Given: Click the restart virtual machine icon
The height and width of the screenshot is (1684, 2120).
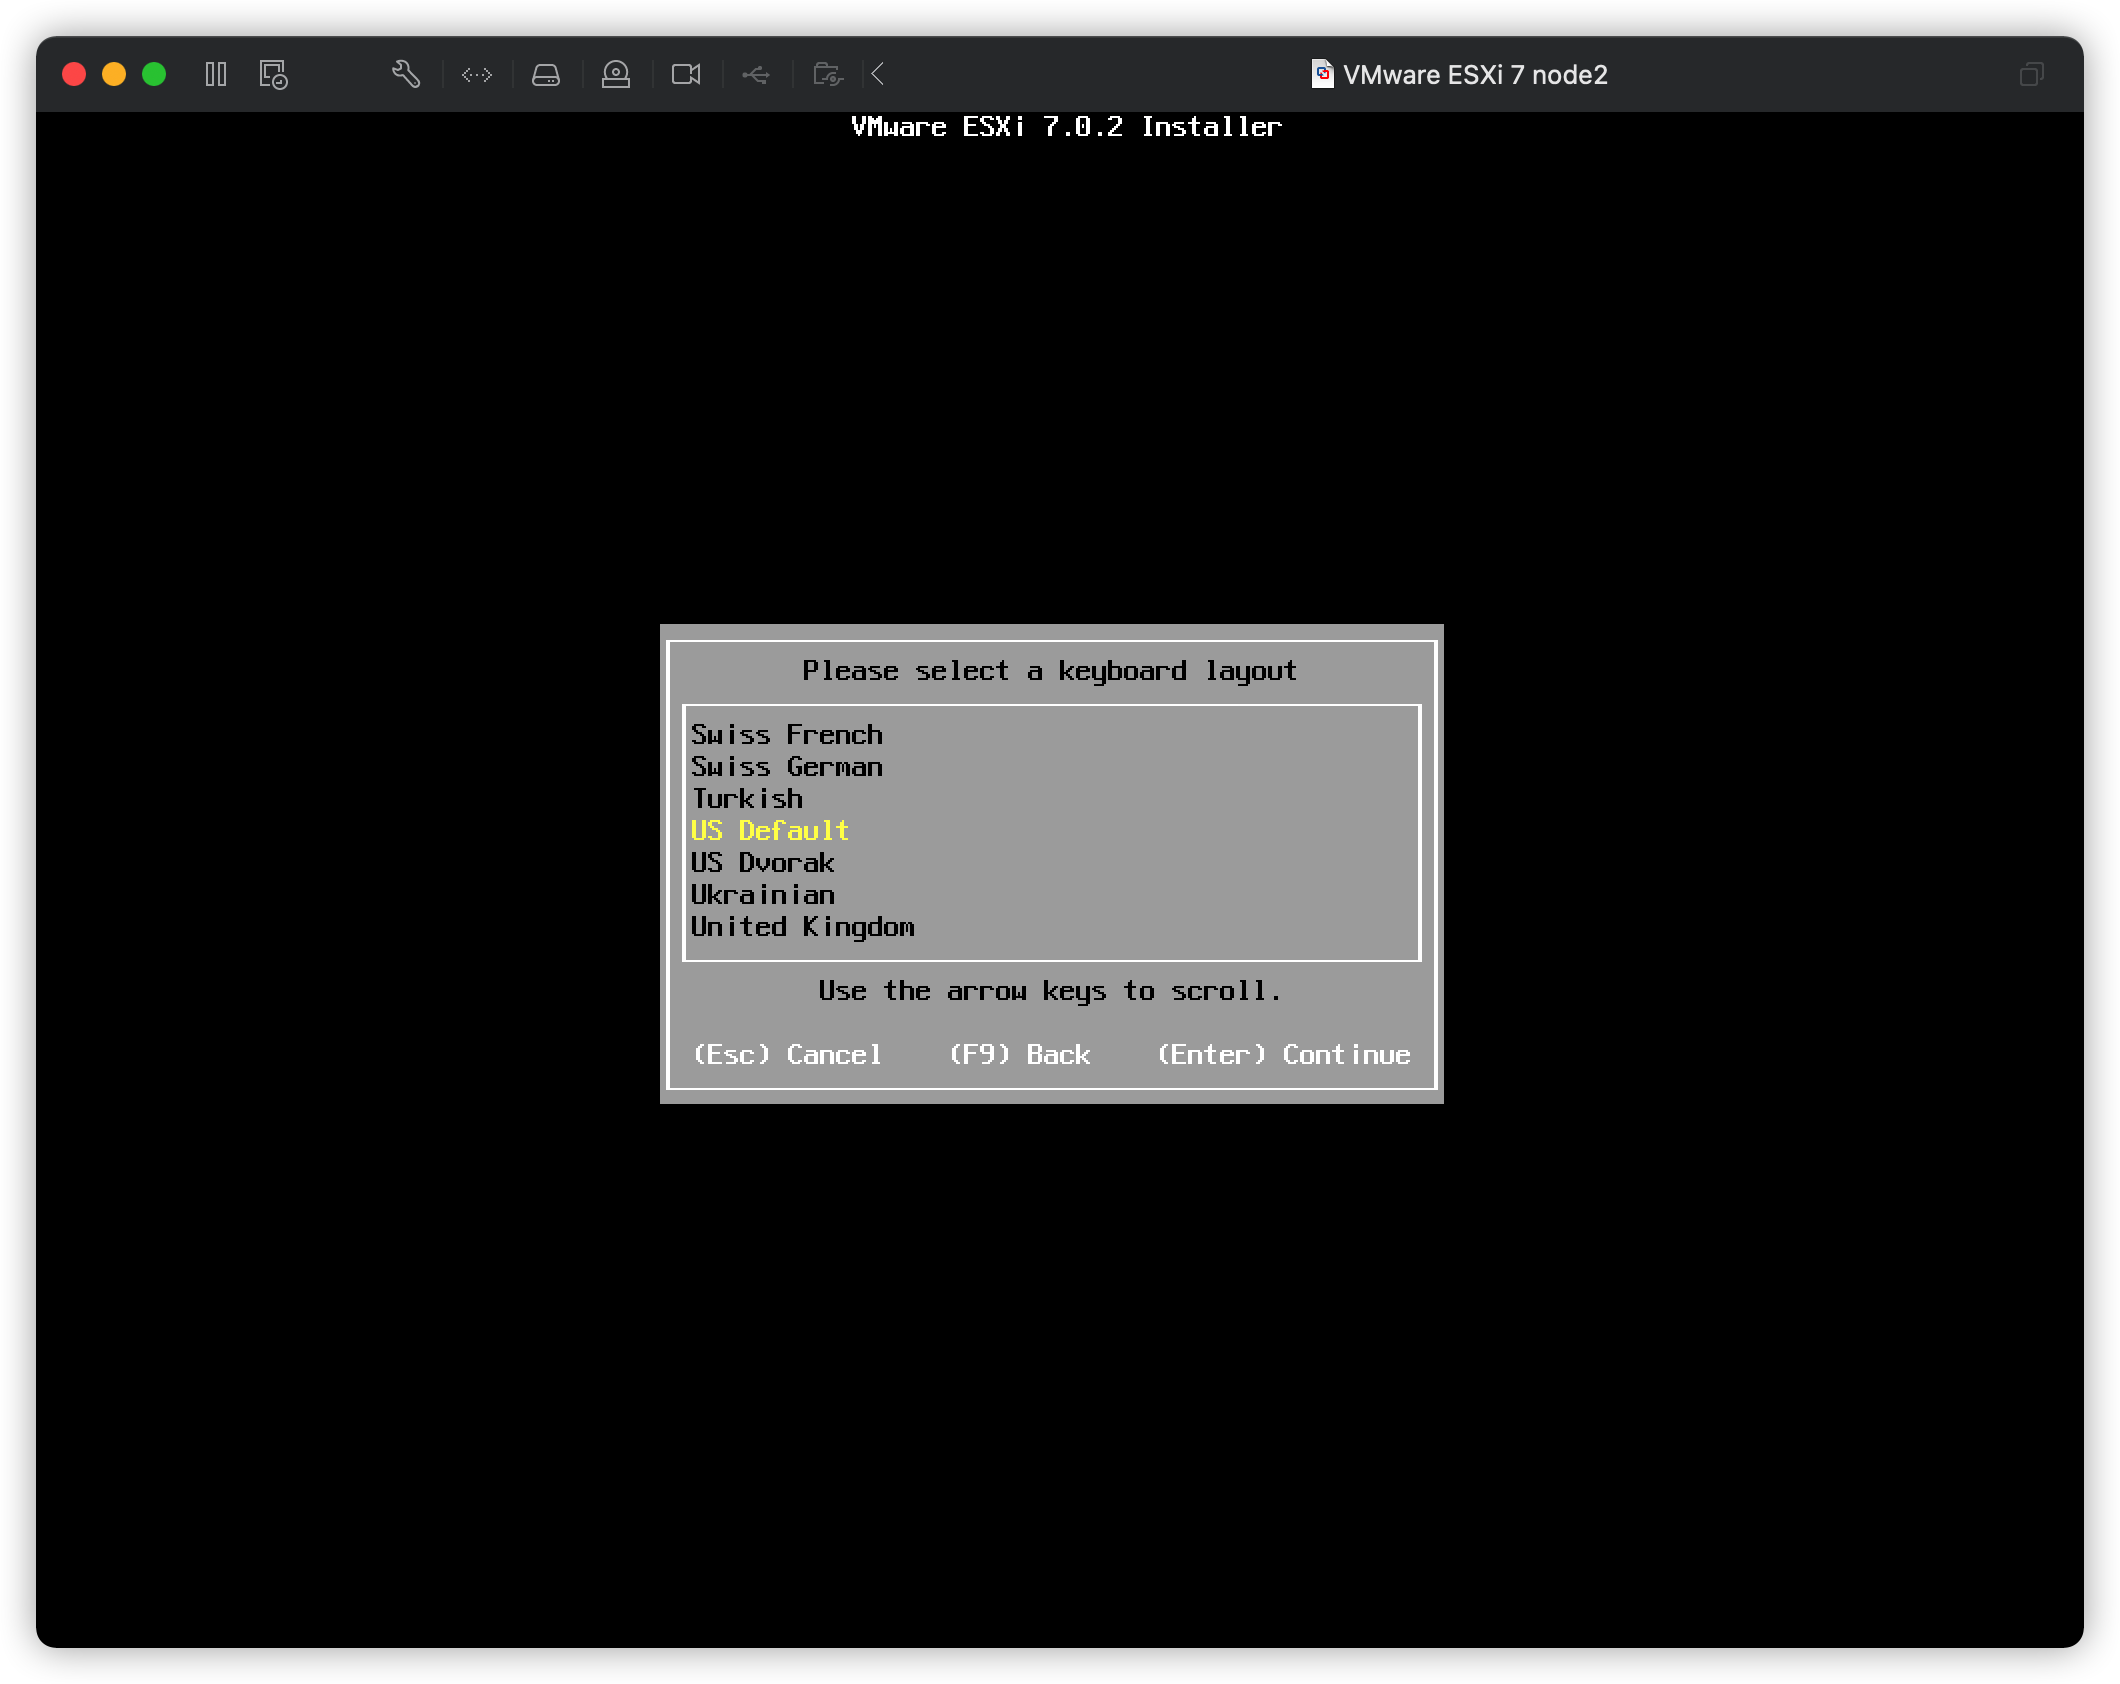Looking at the screenshot, I should point(271,75).
